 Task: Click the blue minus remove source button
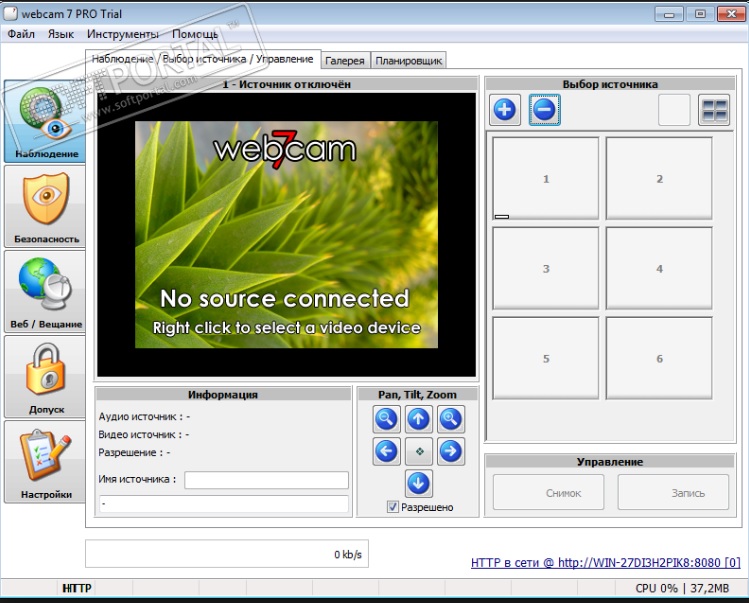(x=544, y=110)
